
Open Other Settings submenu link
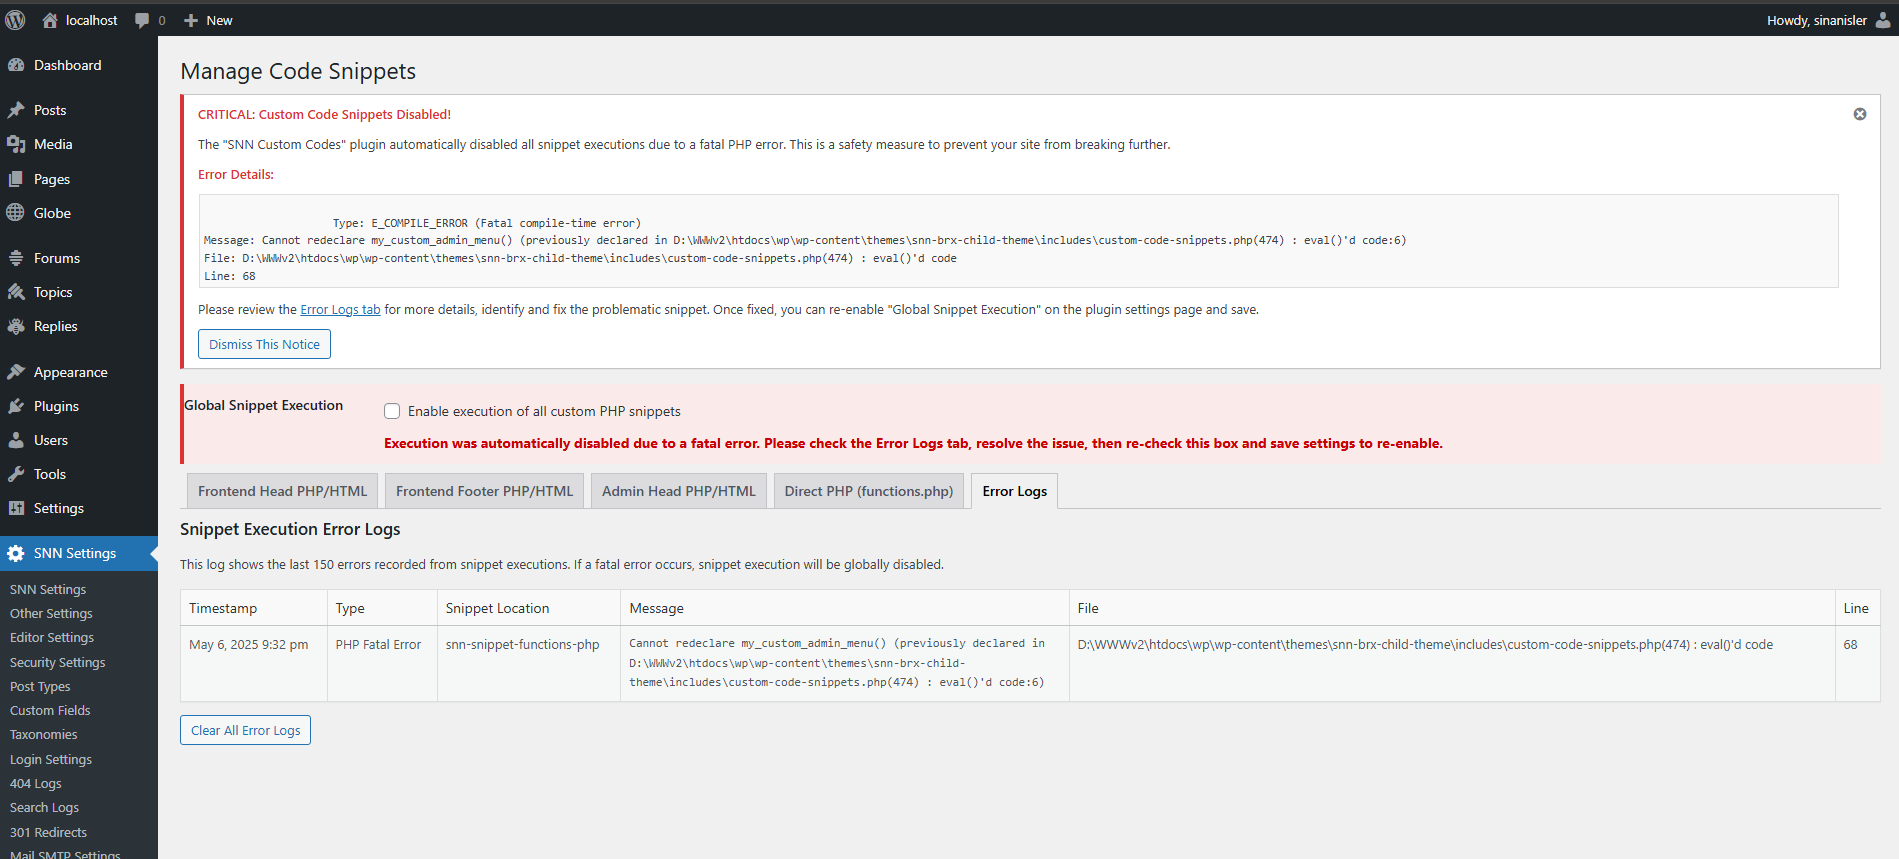[51, 613]
